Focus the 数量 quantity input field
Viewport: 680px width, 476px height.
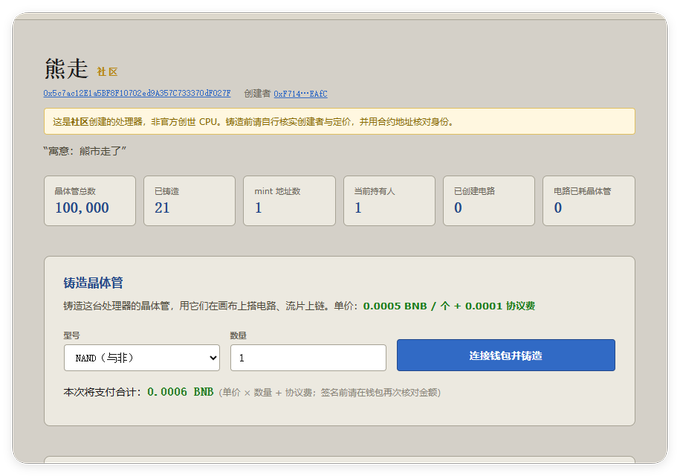click(308, 358)
